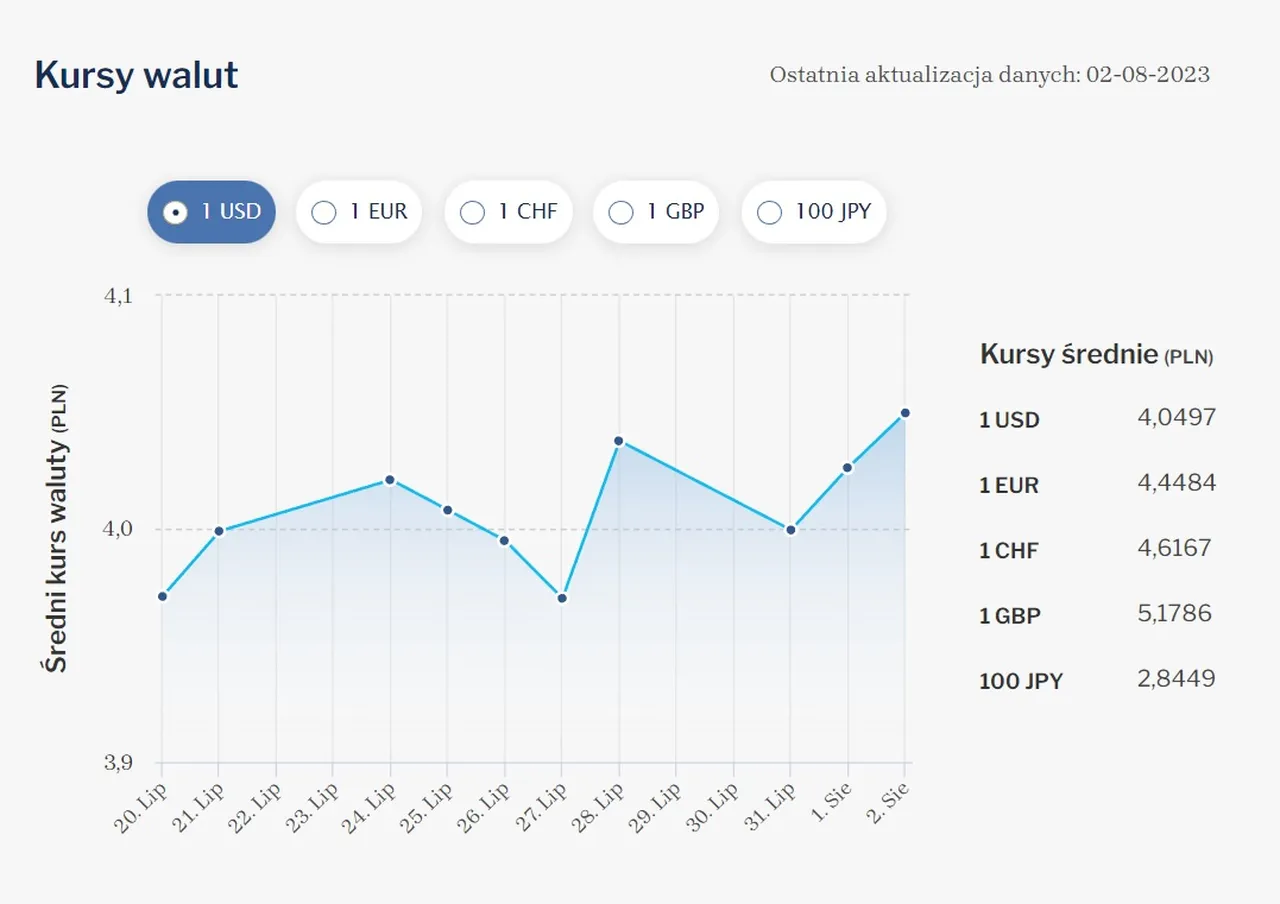Choose the 1 CHF currency option
Viewport: 1280px width, 904px height.
point(508,212)
